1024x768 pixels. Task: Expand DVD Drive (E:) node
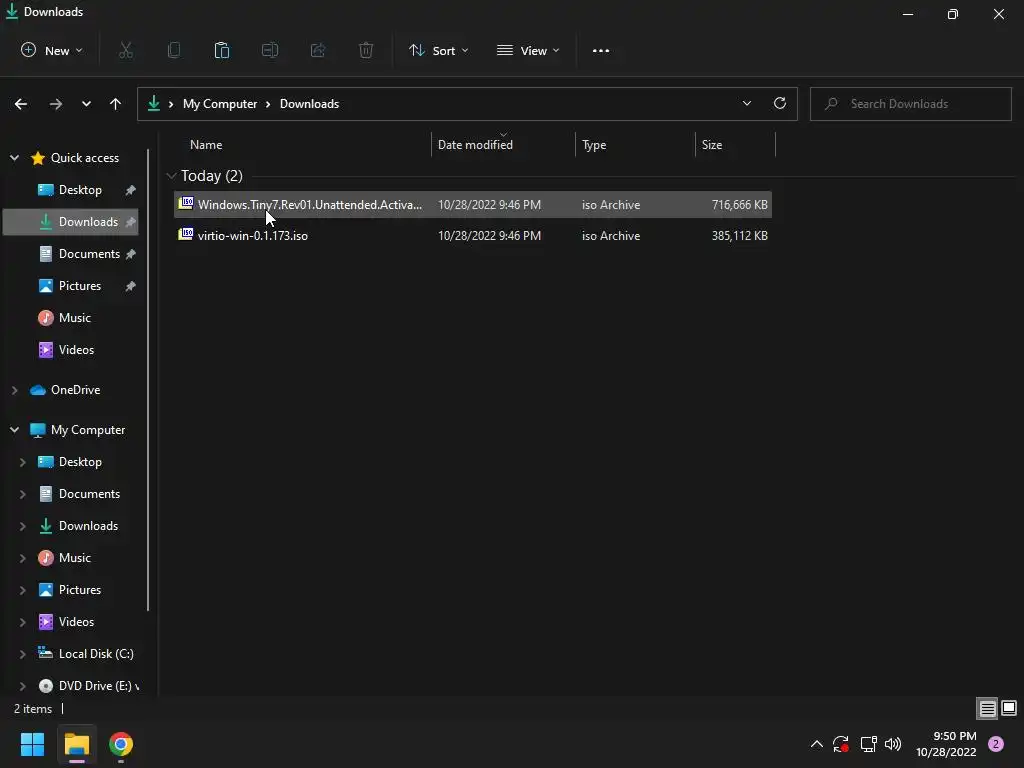point(22,686)
